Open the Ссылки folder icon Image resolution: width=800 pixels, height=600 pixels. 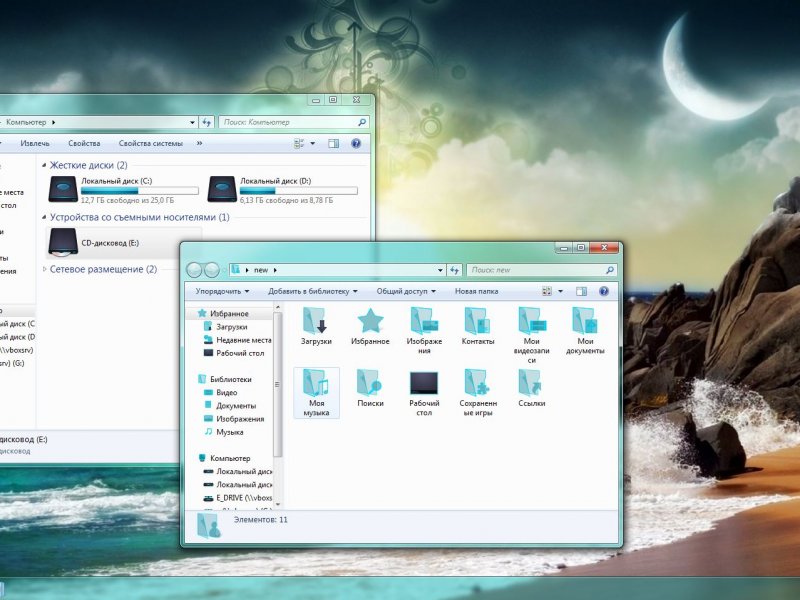(531, 383)
